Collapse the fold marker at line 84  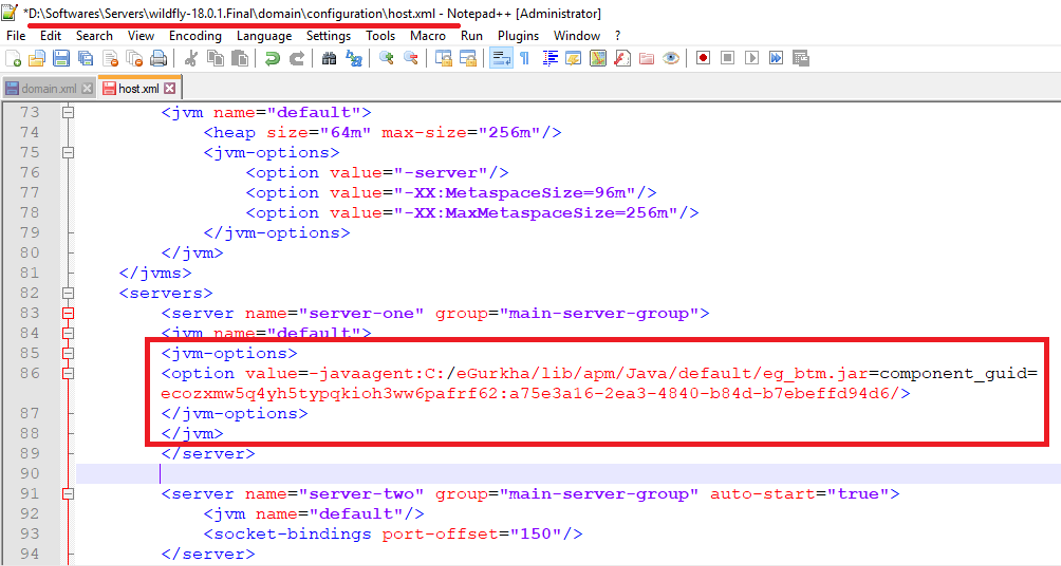(x=68, y=333)
